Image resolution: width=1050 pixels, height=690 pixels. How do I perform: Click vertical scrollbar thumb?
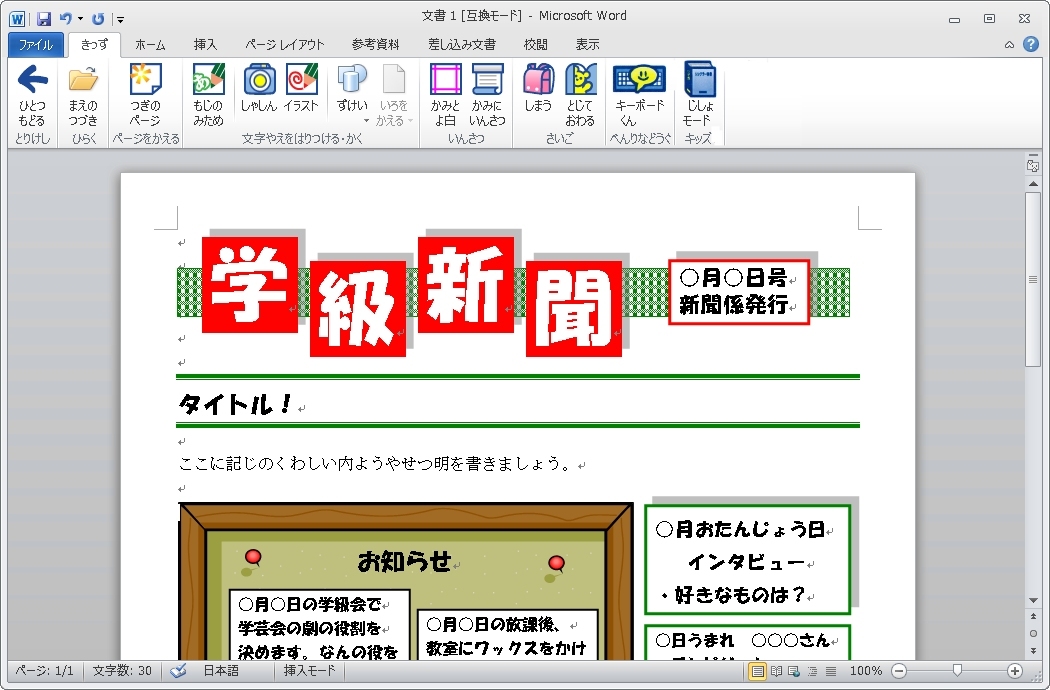click(x=1033, y=279)
